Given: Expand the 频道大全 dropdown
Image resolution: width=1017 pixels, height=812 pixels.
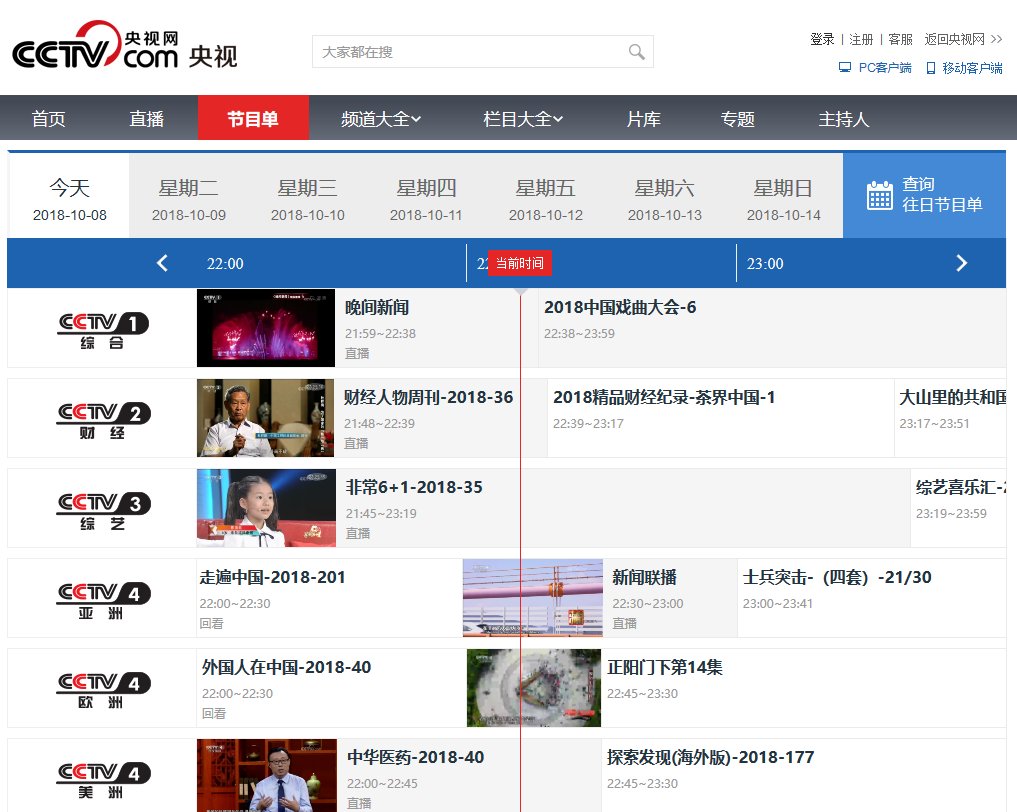Looking at the screenshot, I should tap(381, 117).
